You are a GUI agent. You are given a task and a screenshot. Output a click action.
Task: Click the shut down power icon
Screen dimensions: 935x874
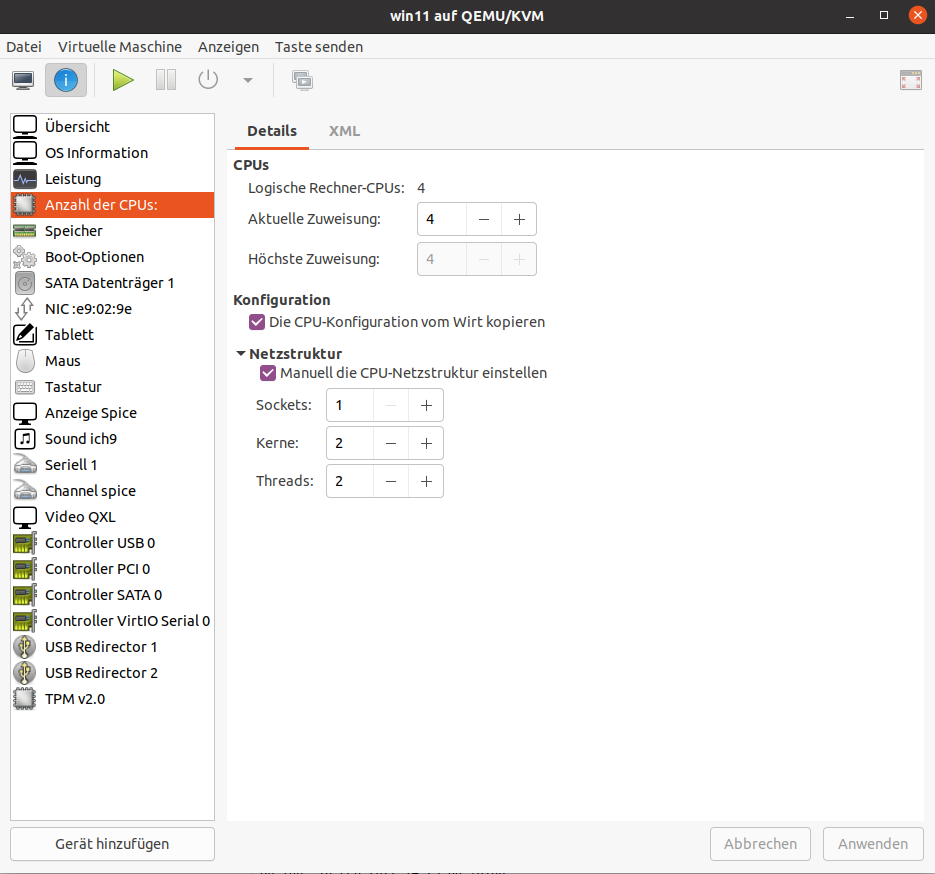208,80
